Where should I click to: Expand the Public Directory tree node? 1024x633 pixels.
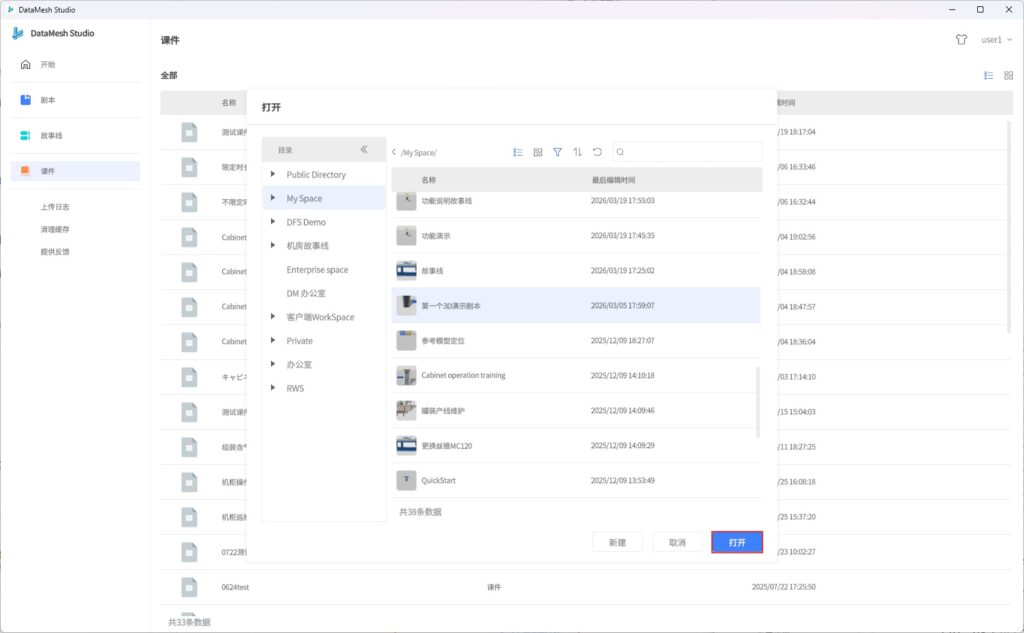(x=273, y=174)
